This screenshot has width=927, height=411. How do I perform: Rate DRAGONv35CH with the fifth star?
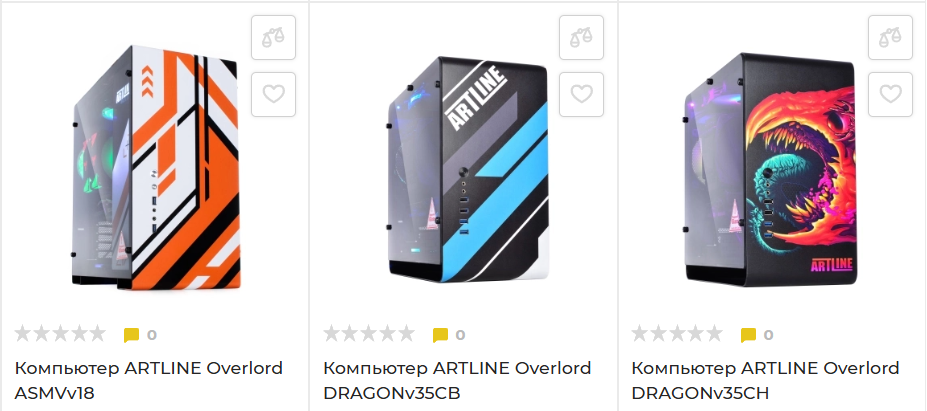[x=714, y=334]
